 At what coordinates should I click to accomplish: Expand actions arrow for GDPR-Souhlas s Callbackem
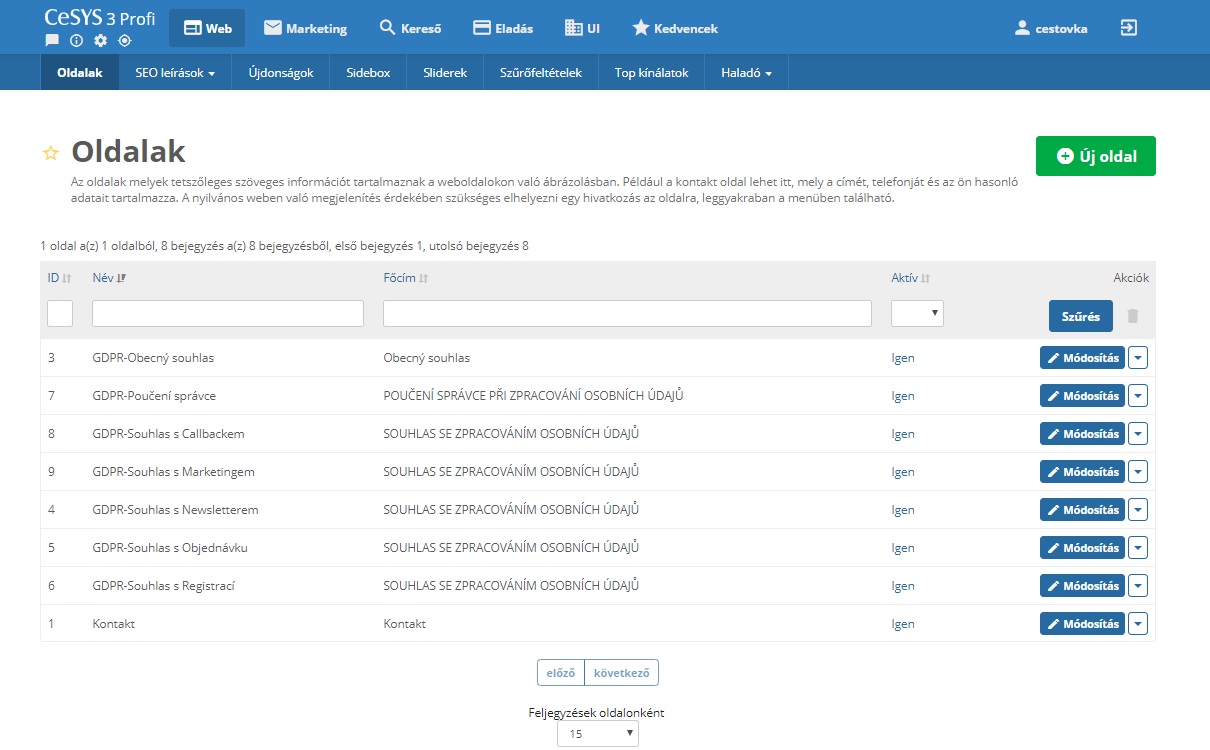point(1138,434)
